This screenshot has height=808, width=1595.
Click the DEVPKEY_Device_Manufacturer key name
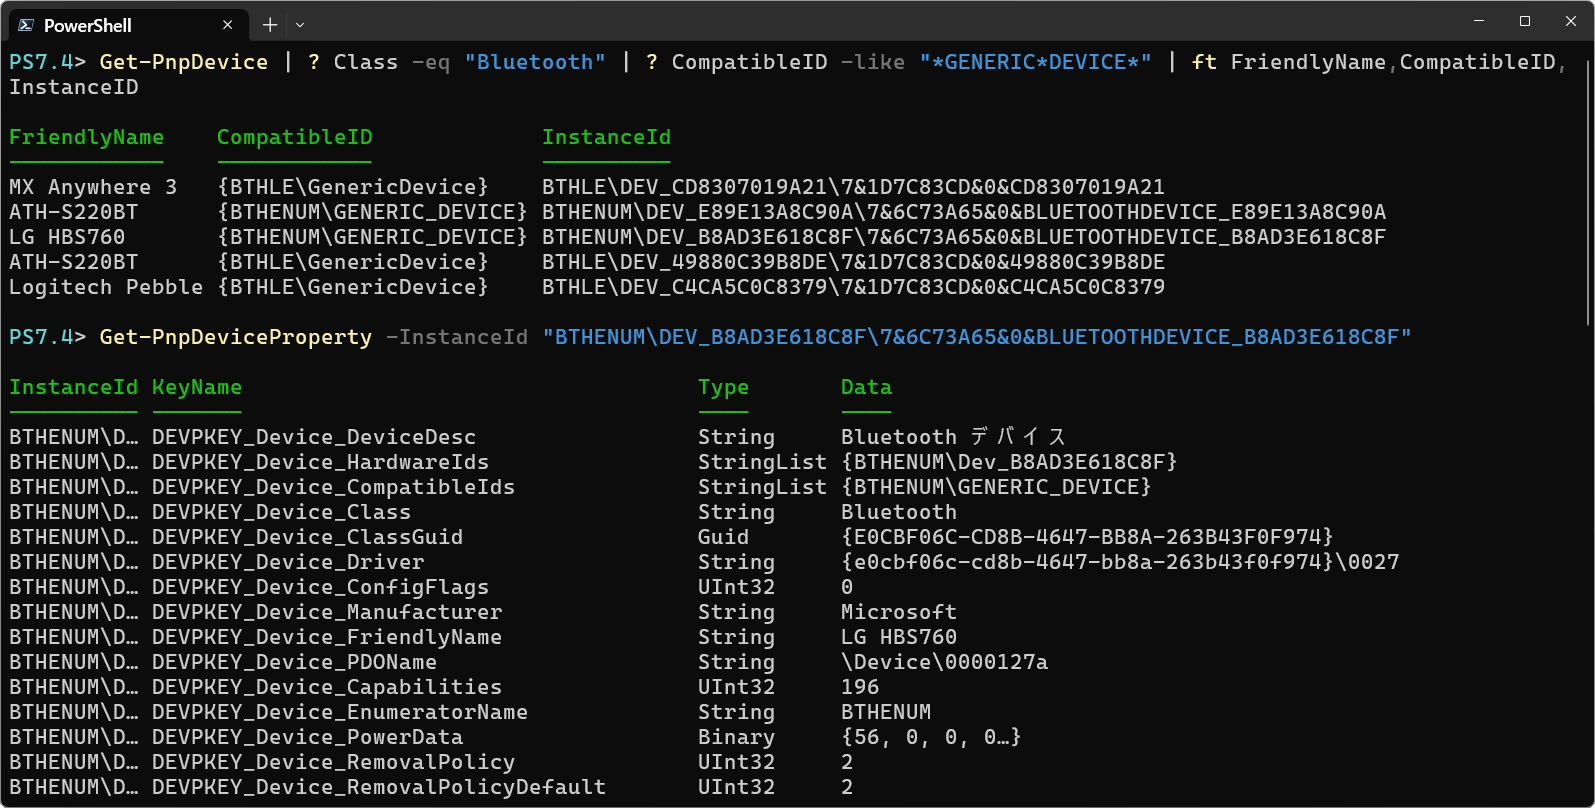tap(327, 612)
